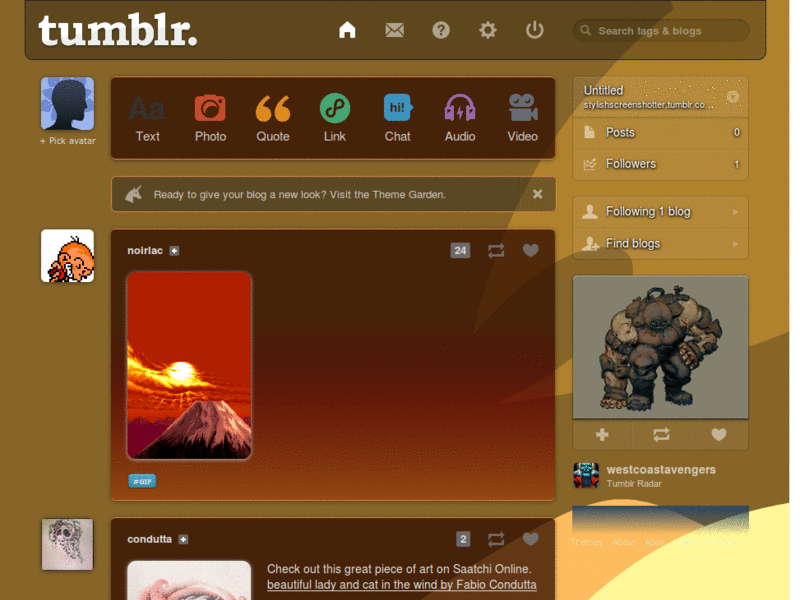Follow the Radar blog with plus button
Viewport: 800px width, 600px height.
click(602, 435)
